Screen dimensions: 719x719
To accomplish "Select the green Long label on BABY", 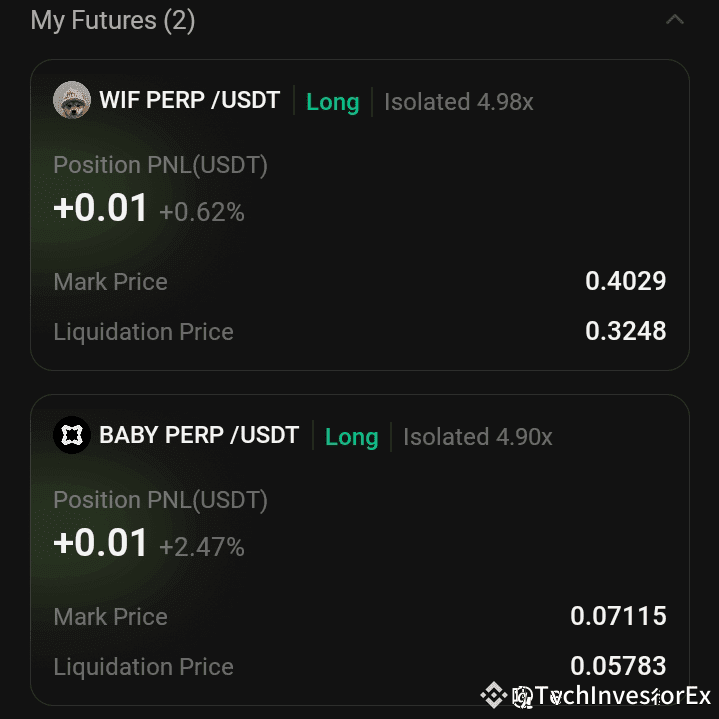I will [x=351, y=437].
